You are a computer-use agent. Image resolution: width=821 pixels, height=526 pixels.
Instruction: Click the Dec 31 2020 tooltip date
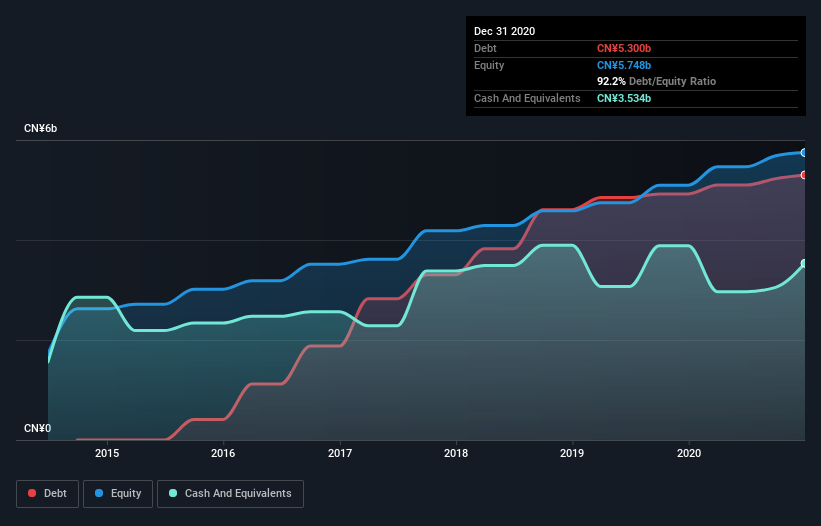pos(504,31)
